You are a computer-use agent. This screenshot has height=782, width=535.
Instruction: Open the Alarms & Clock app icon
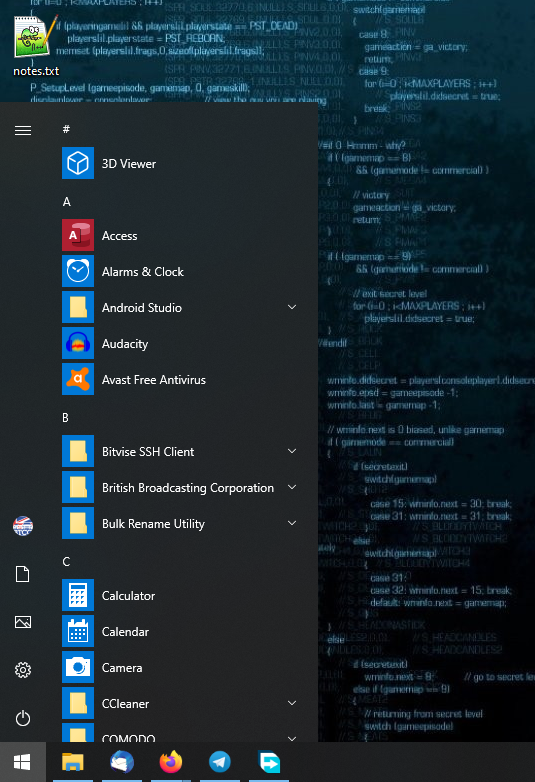pyautogui.click(x=78, y=271)
